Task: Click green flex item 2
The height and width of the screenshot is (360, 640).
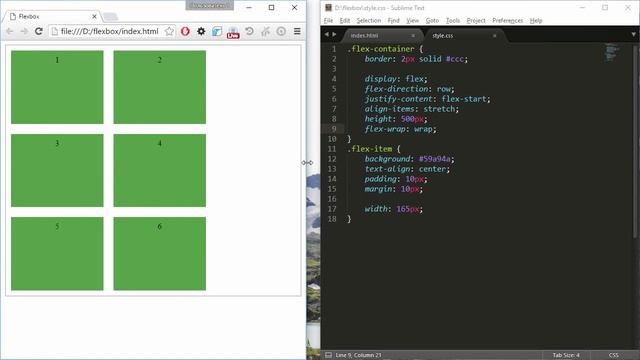Action: 160,87
